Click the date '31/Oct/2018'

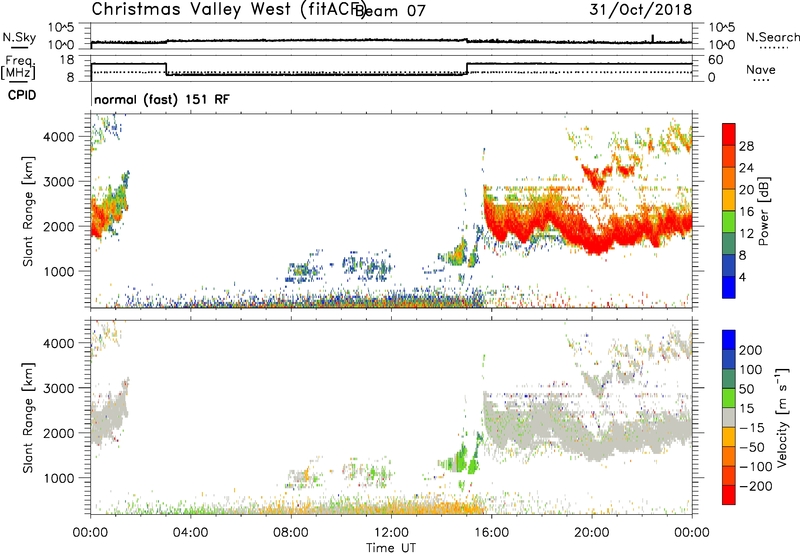[x=641, y=10]
